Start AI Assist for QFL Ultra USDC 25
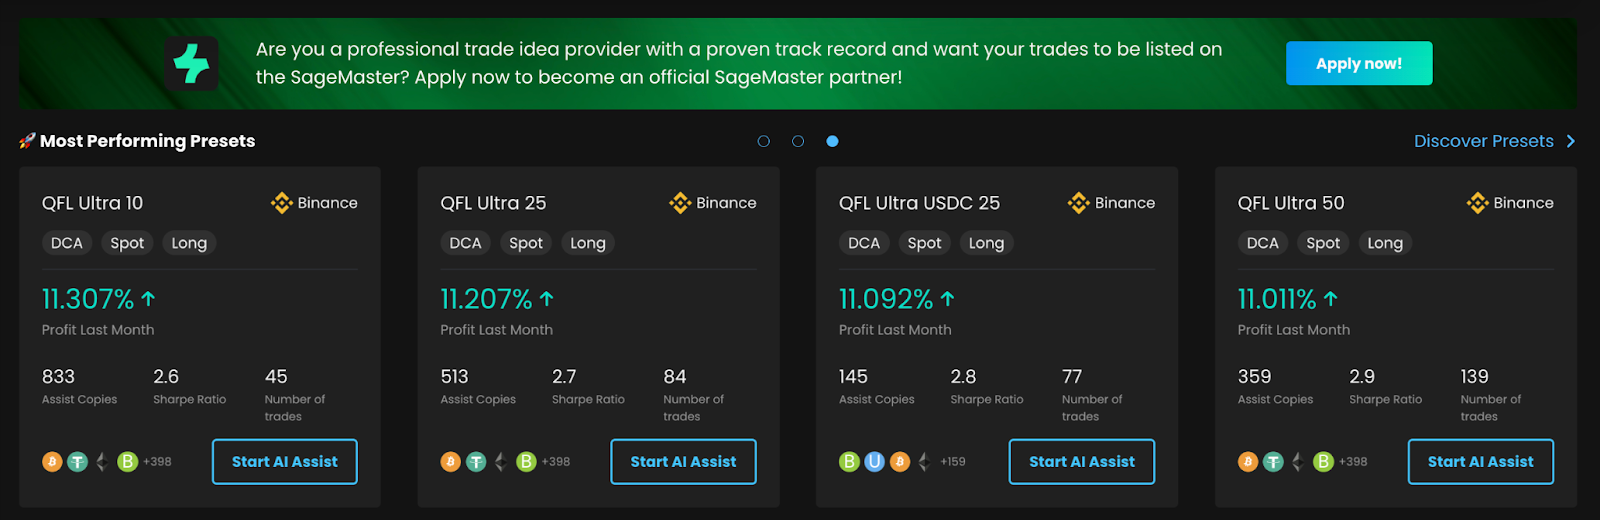Image resolution: width=1600 pixels, height=520 pixels. point(1082,462)
